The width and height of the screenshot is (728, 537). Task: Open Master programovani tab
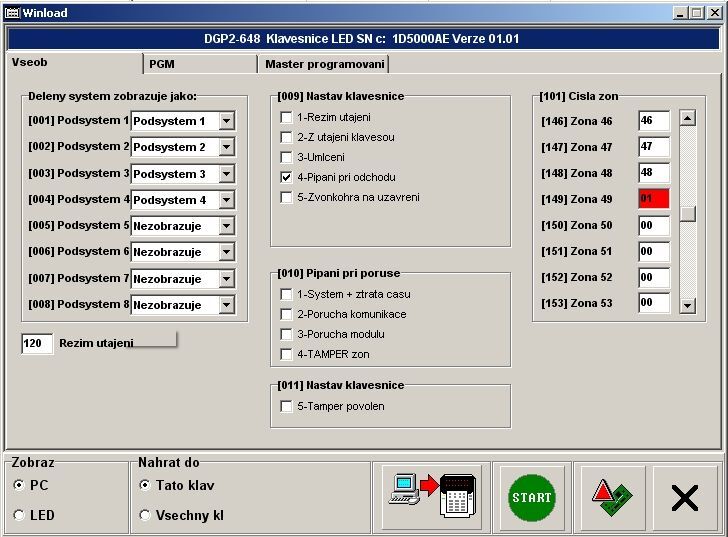point(324,64)
